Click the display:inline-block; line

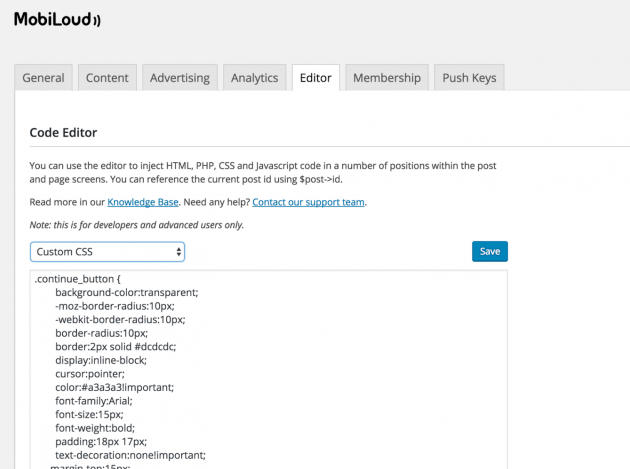tap(101, 360)
